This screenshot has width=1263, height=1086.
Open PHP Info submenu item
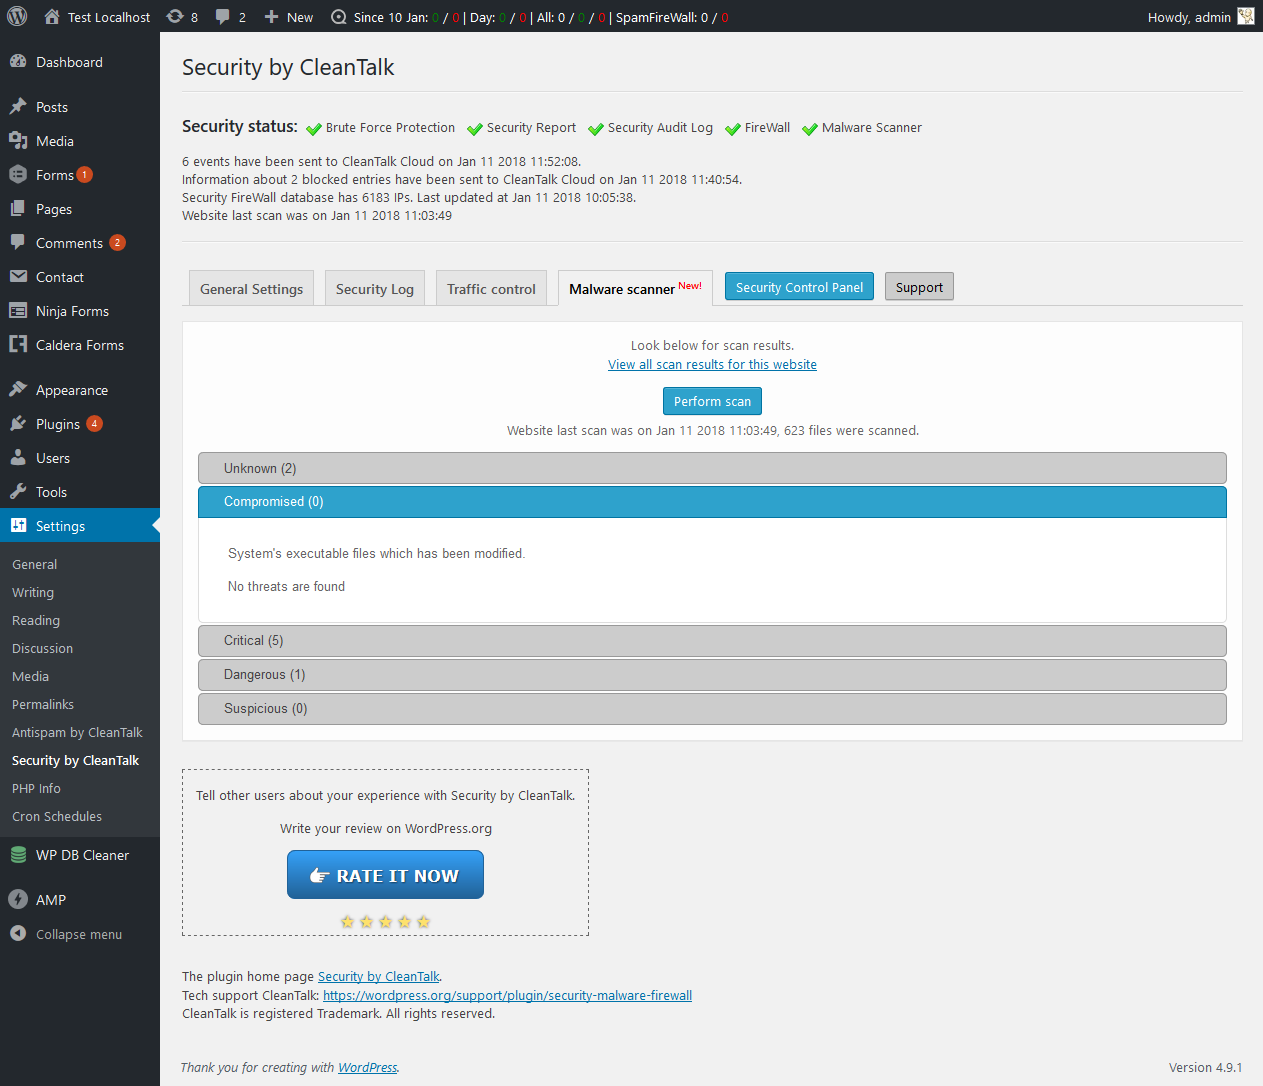click(36, 789)
